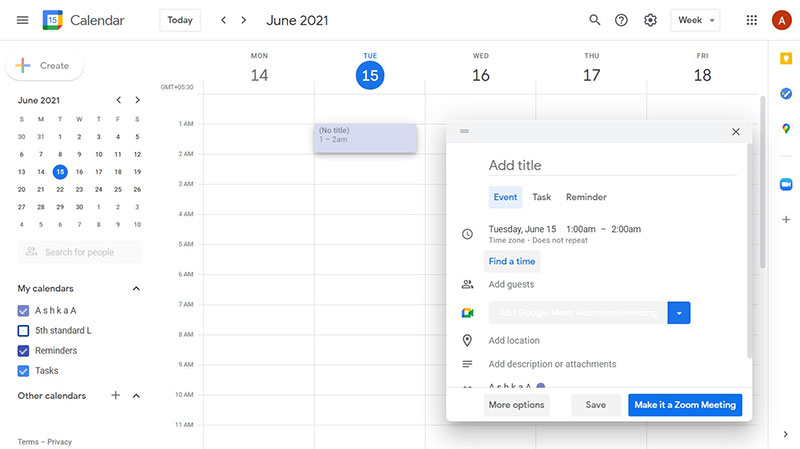Click the Add title field

pos(612,166)
